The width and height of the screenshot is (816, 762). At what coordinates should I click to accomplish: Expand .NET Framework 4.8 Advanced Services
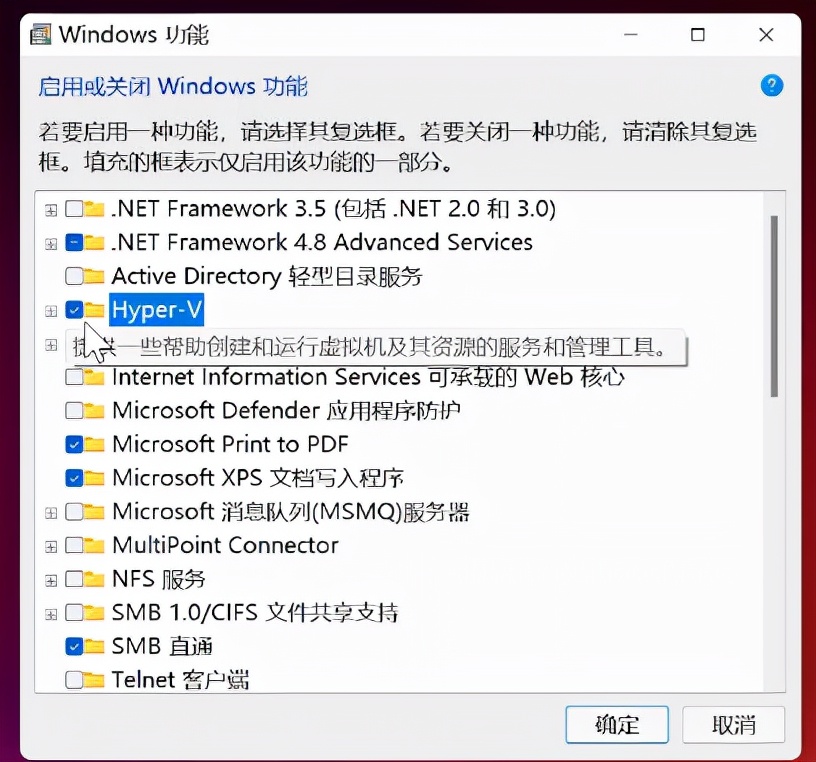(51, 242)
